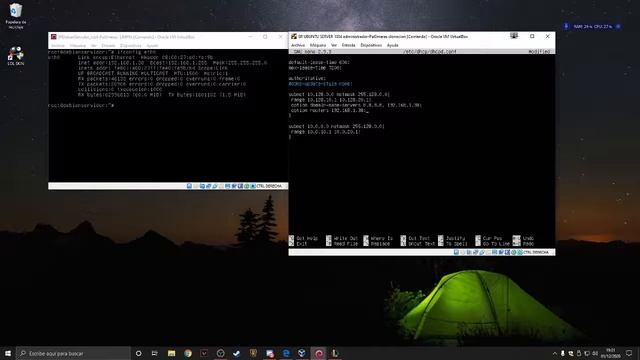Open Ayuda menu in the Debian VM window
The image size is (640, 360).
pyautogui.click(x=152, y=46)
